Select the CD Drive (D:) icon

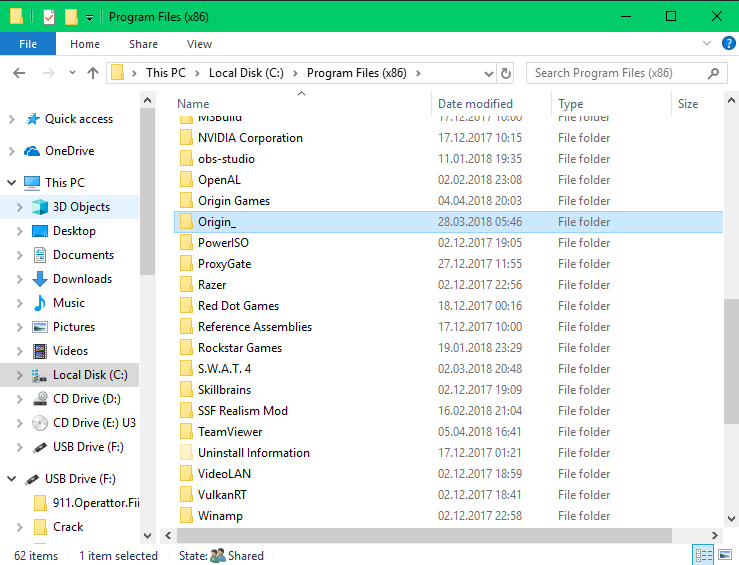[x=40, y=399]
